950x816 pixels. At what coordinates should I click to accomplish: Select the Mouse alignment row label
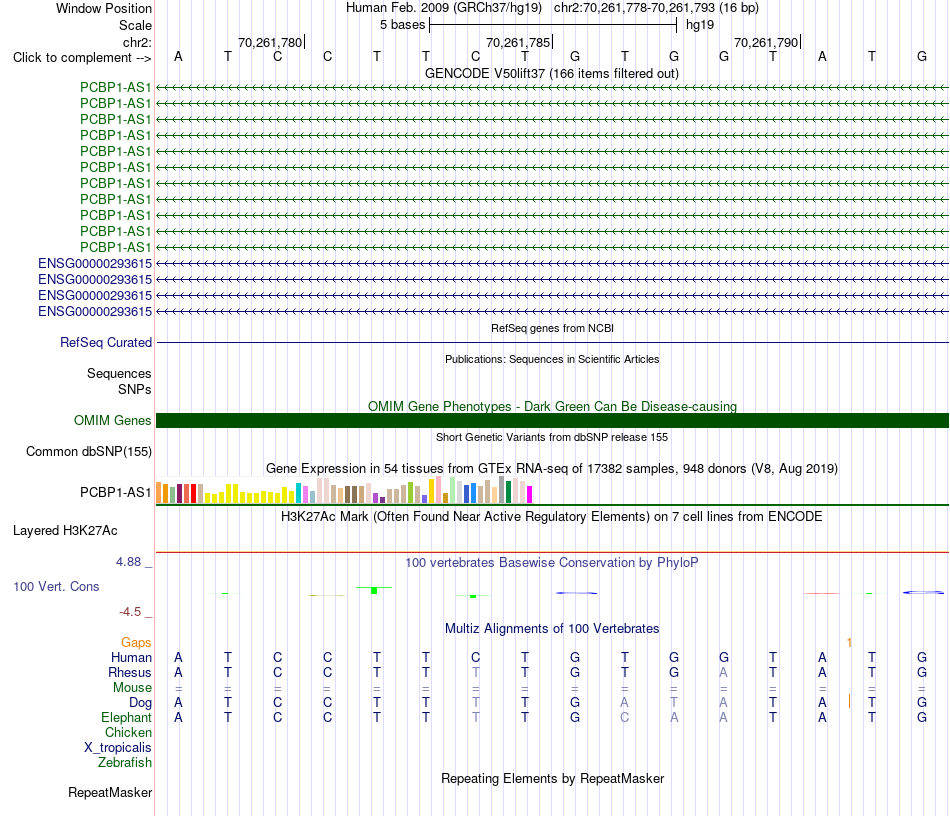pyautogui.click(x=132, y=688)
